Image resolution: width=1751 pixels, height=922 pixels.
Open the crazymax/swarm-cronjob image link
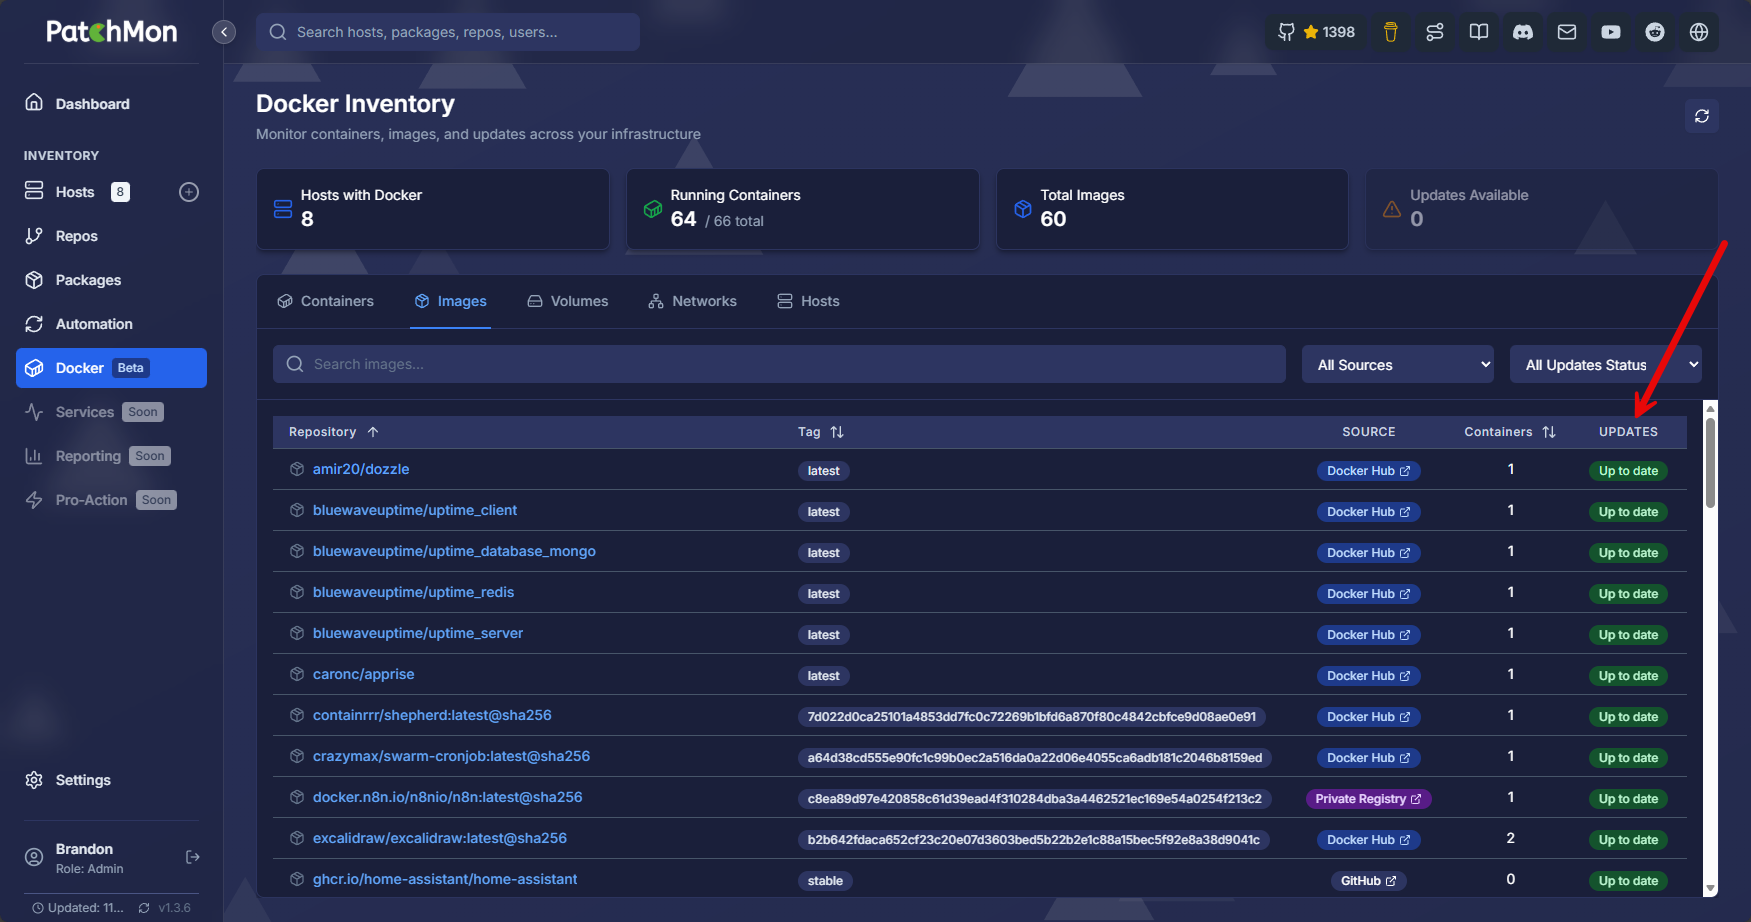[451, 756]
